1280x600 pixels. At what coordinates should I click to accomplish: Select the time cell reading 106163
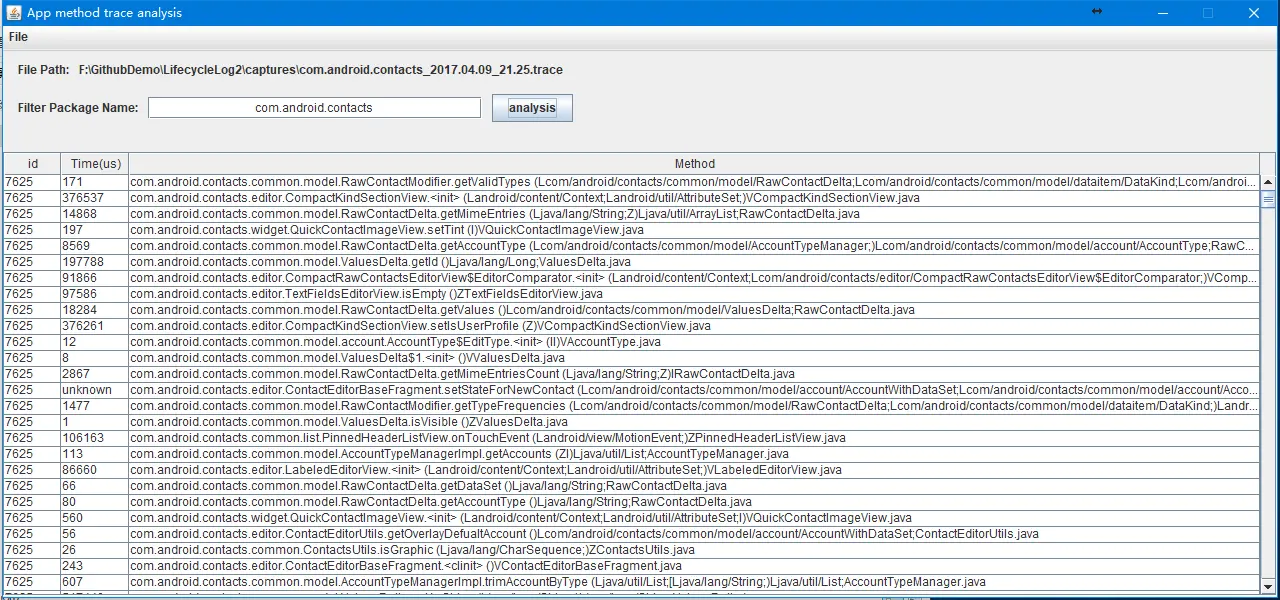click(x=94, y=438)
